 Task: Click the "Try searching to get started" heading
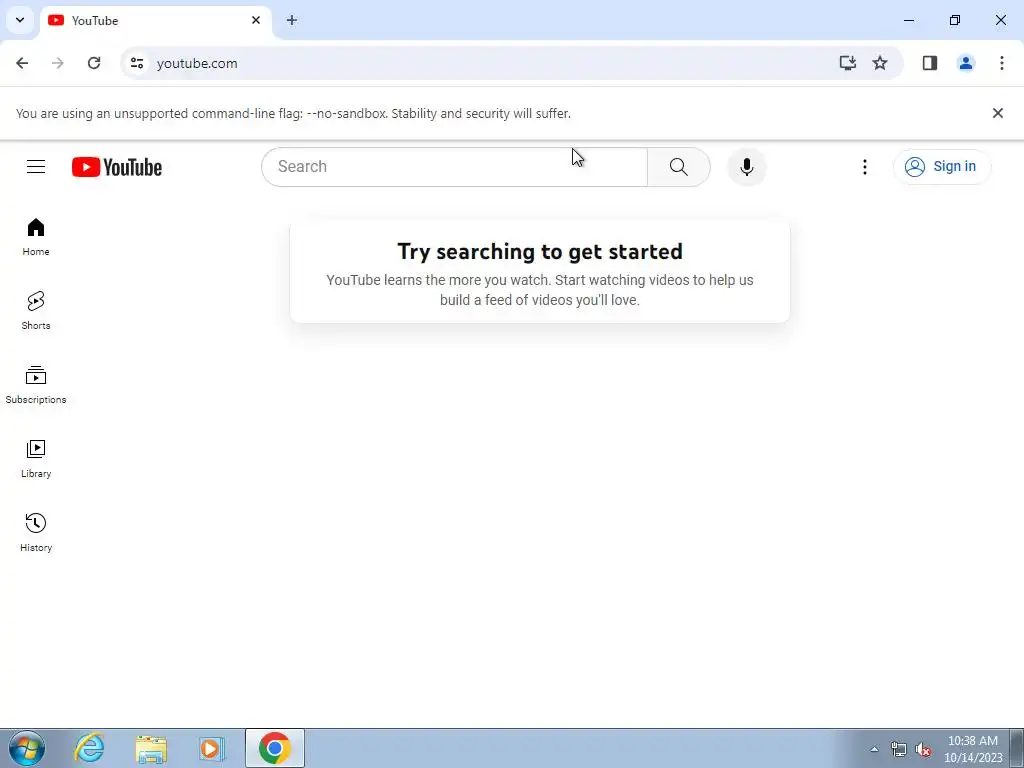tap(540, 251)
